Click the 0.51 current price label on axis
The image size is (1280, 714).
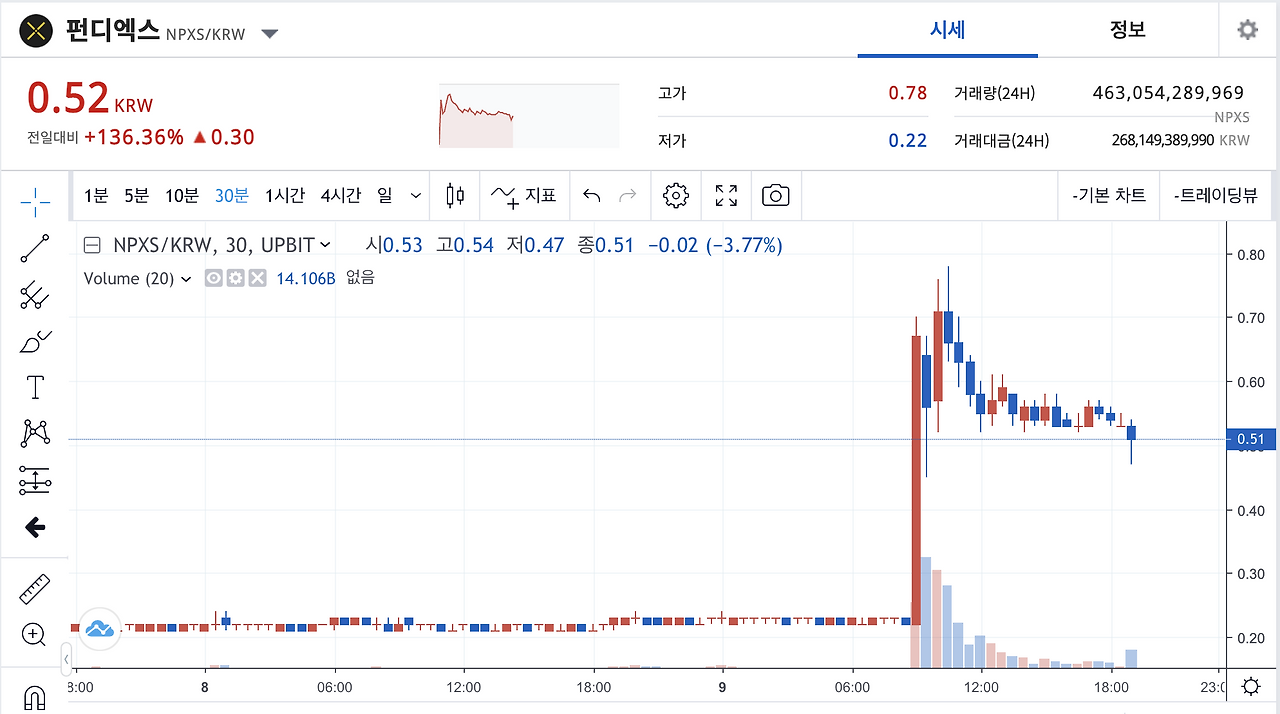[x=1250, y=439]
